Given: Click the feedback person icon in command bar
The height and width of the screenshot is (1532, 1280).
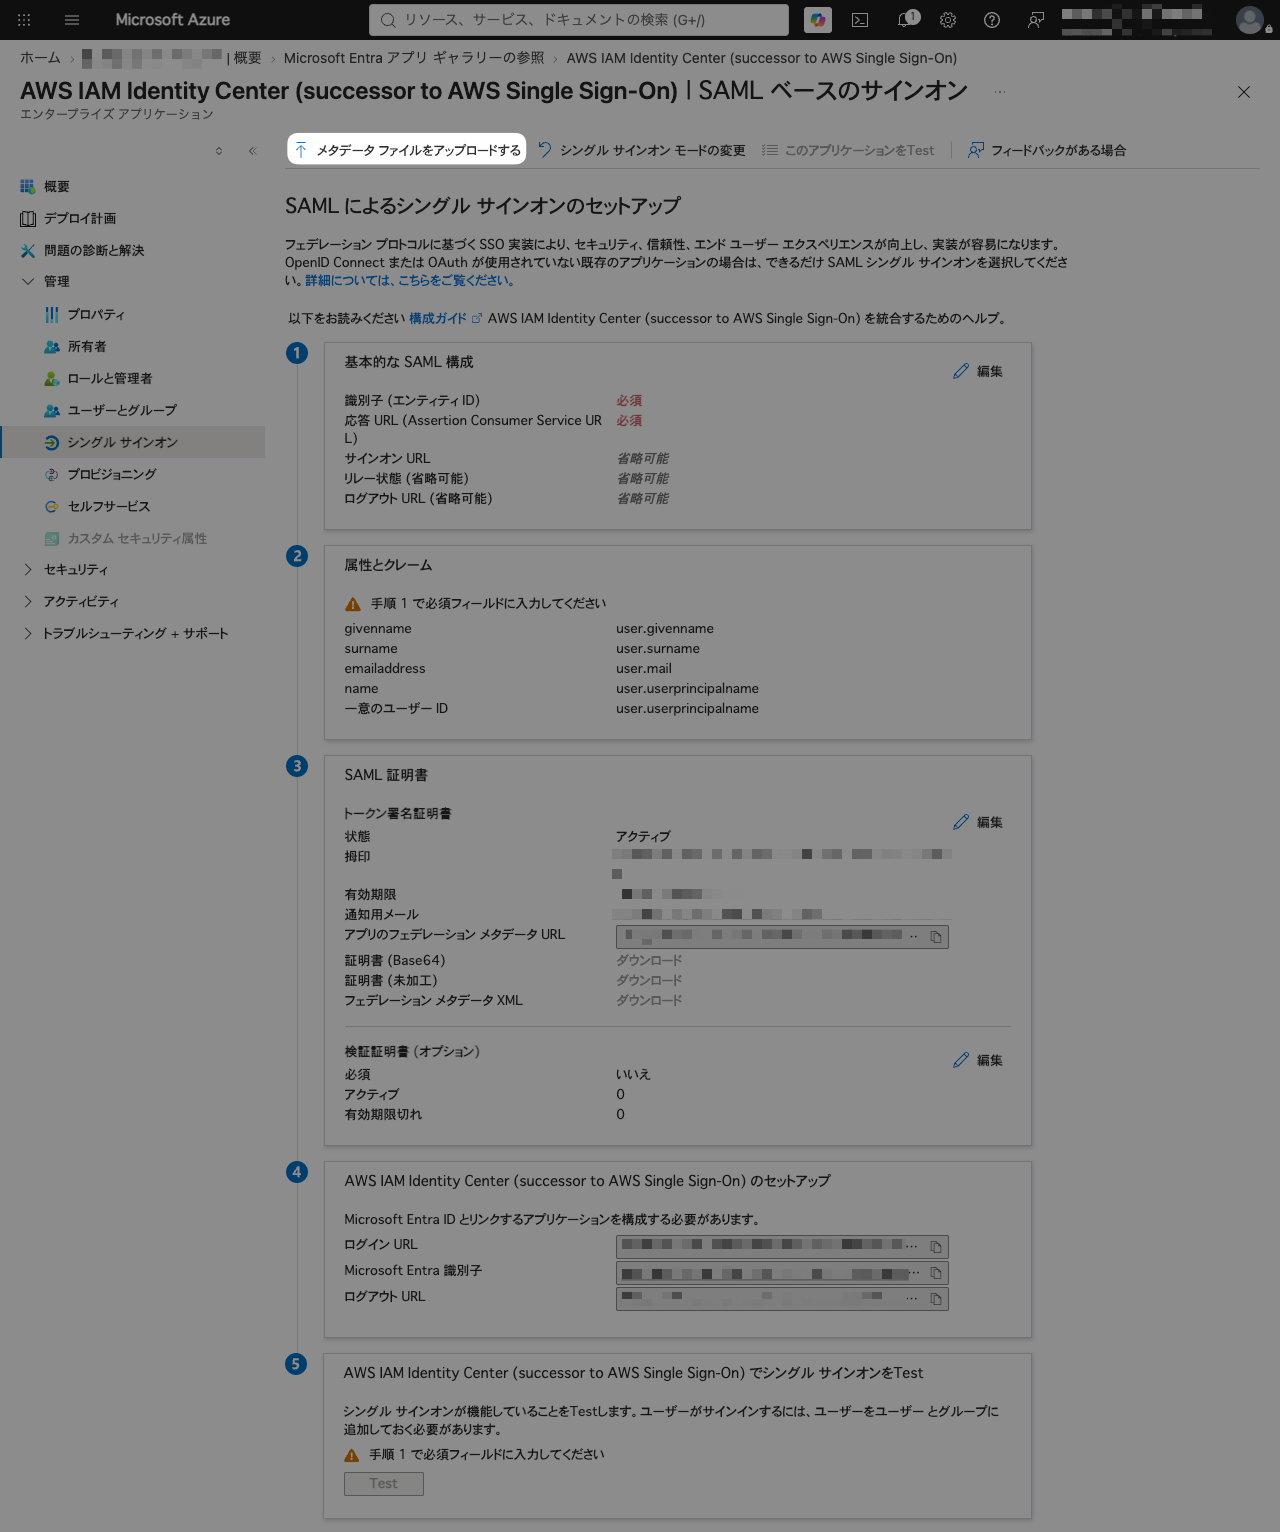Looking at the screenshot, I should 976,150.
